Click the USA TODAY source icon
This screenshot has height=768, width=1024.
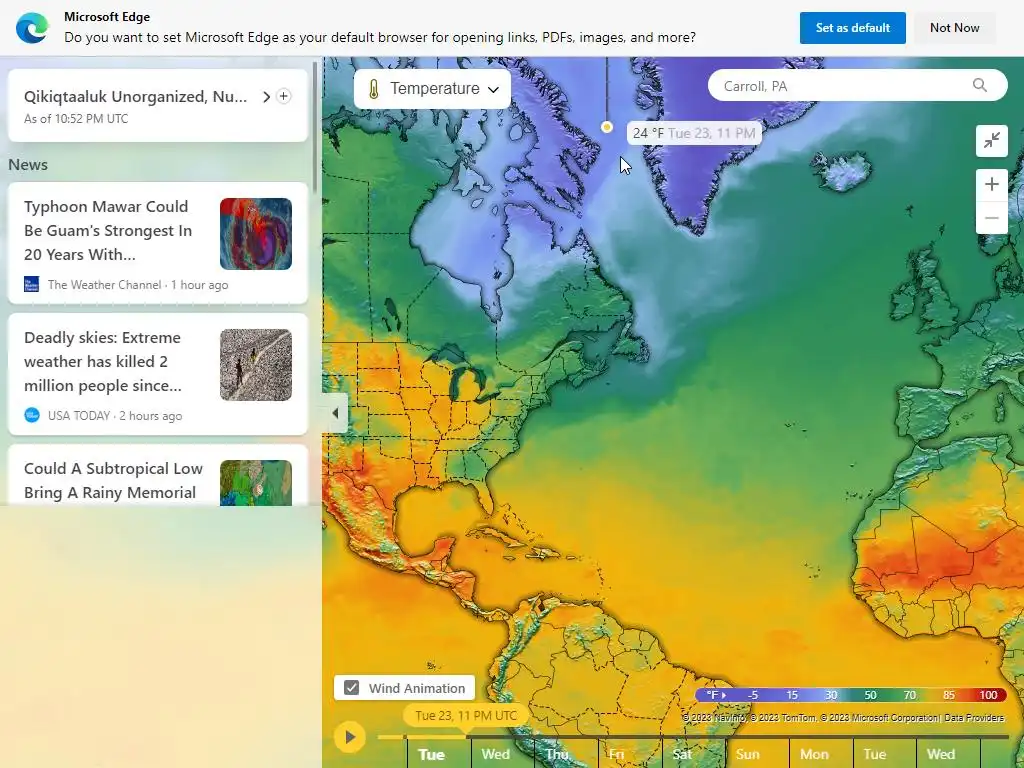tap(31, 415)
